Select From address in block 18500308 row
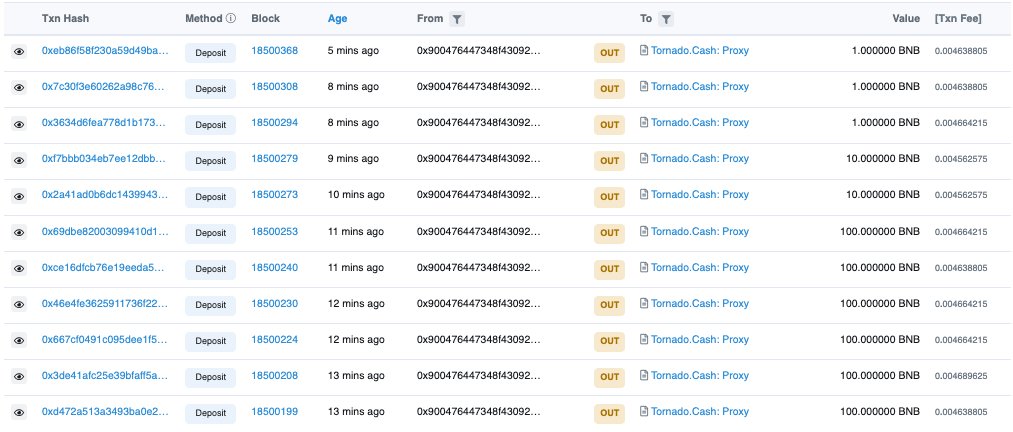 click(479, 87)
